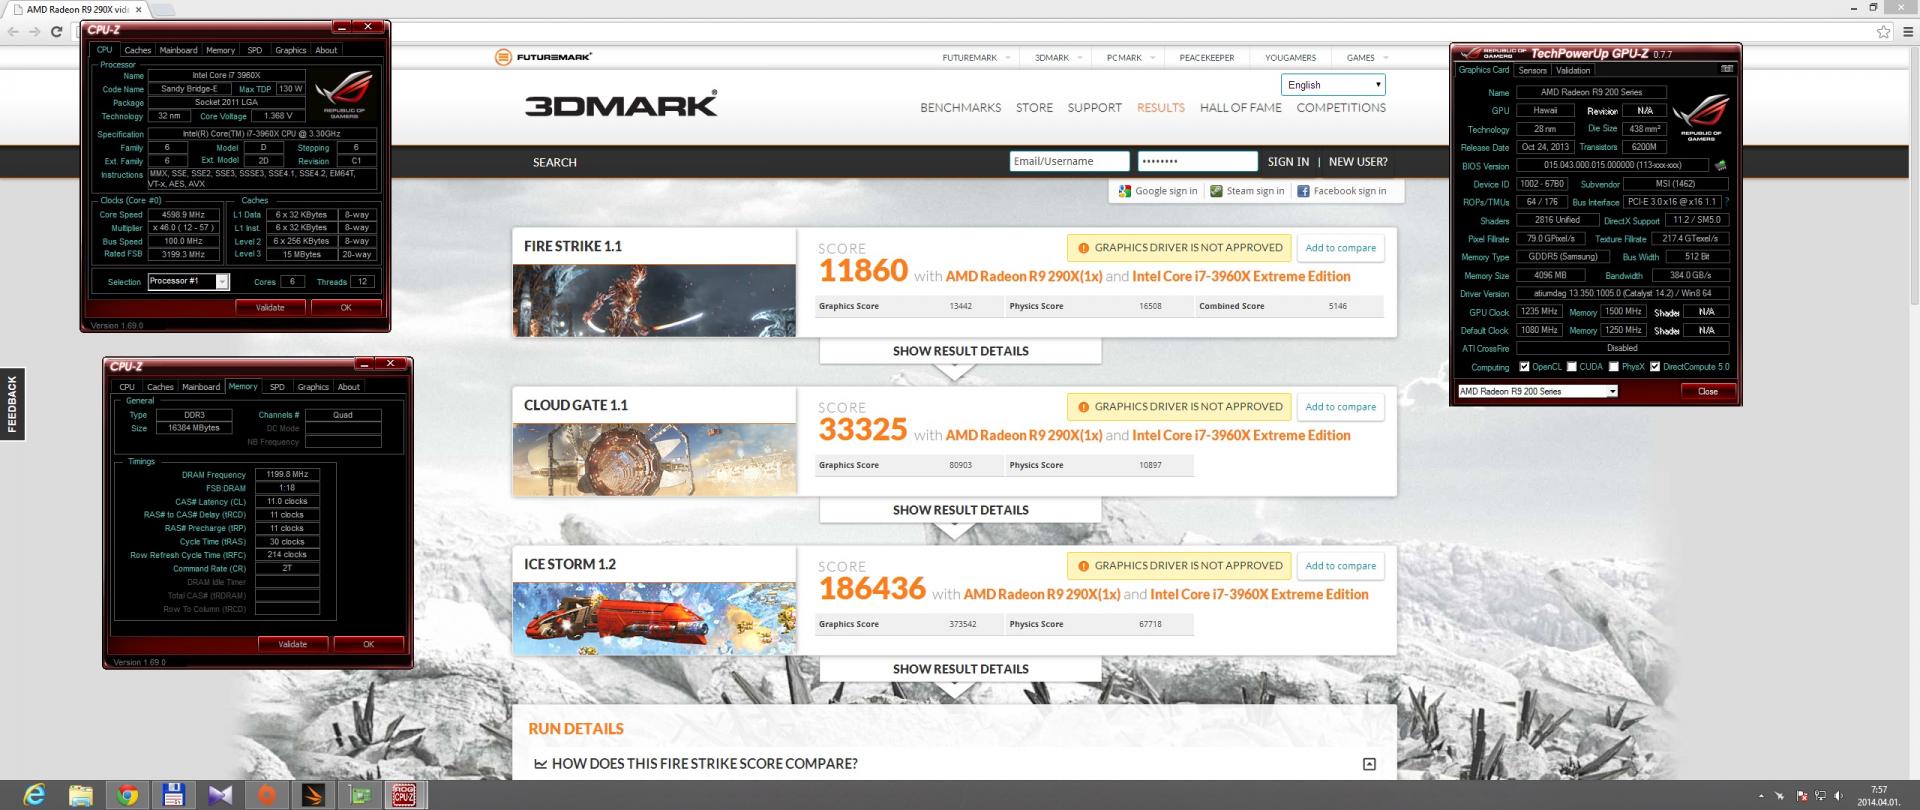Image resolution: width=1920 pixels, height=810 pixels.
Task: Click OK in the CPU-Z memory window
Action: coord(369,644)
